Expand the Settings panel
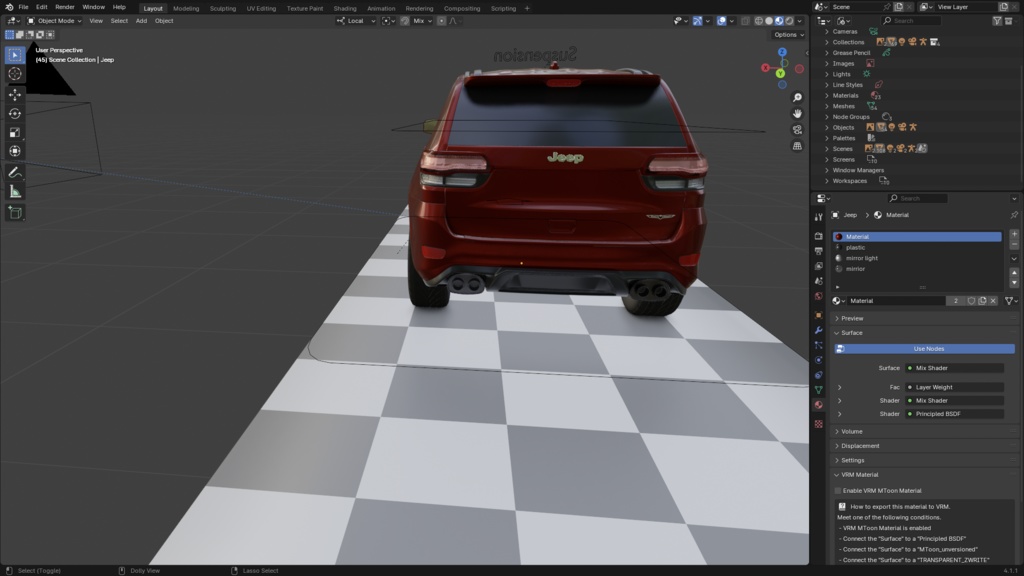Viewport: 1024px width, 576px height. (x=852, y=460)
